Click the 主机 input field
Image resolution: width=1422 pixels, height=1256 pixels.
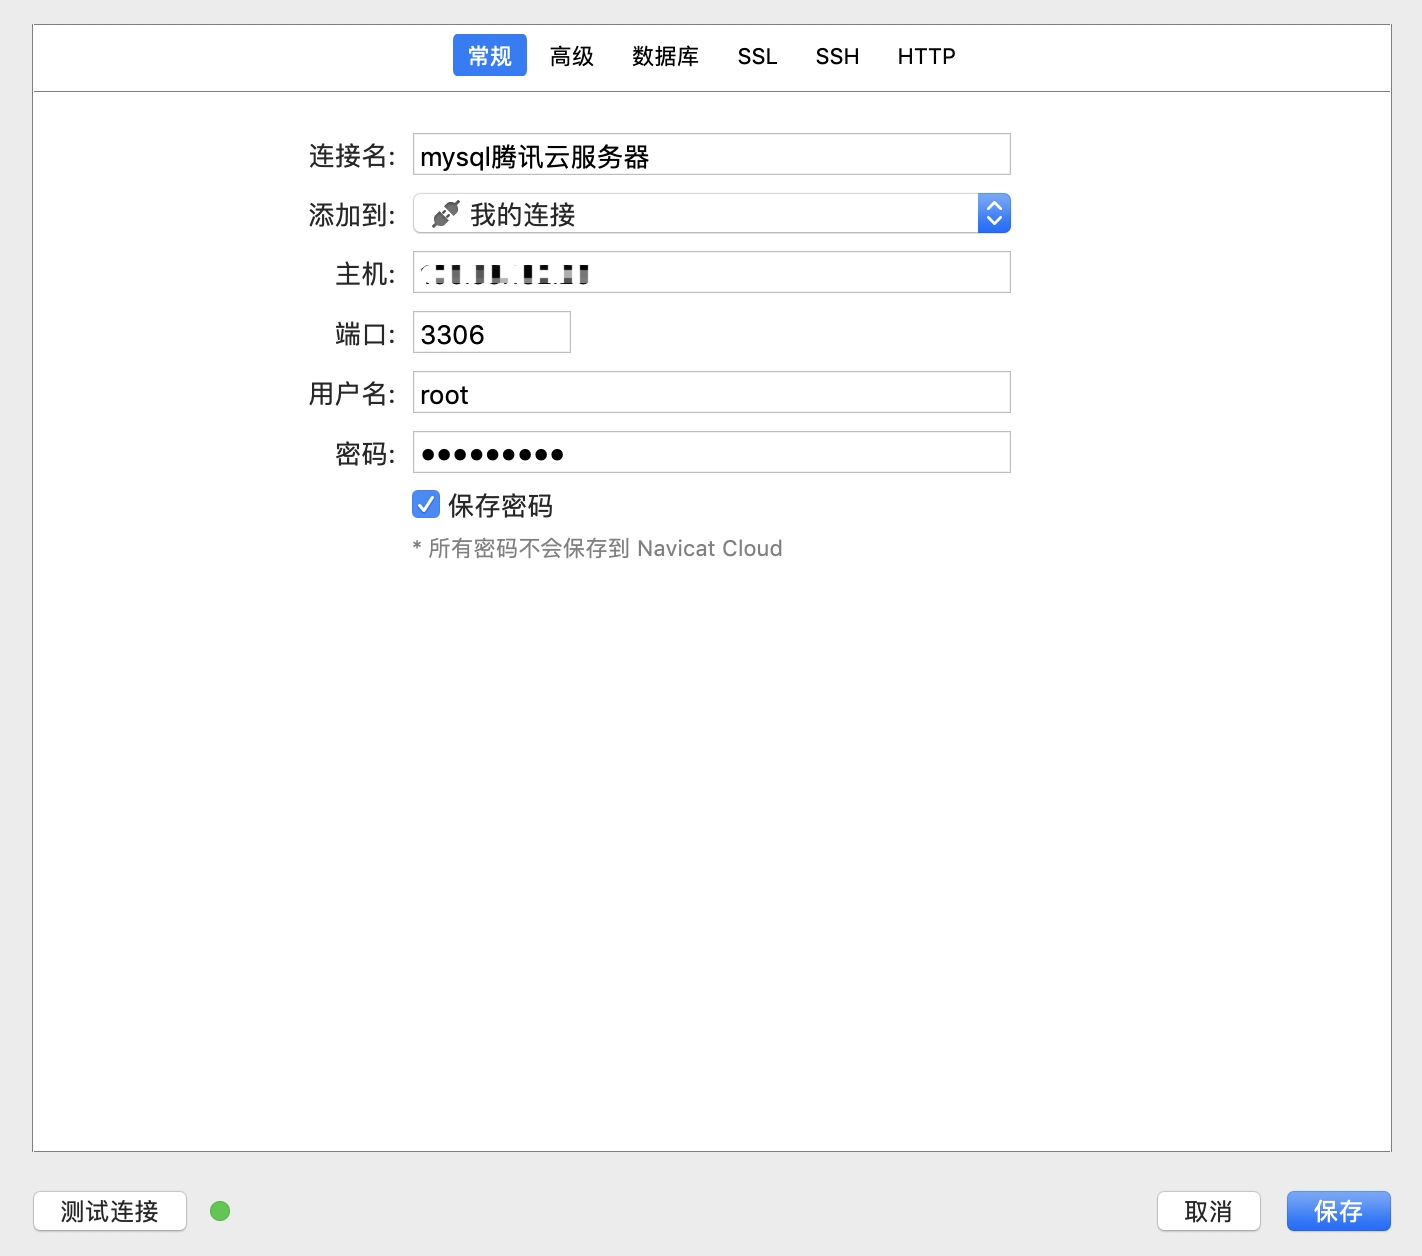(711, 272)
